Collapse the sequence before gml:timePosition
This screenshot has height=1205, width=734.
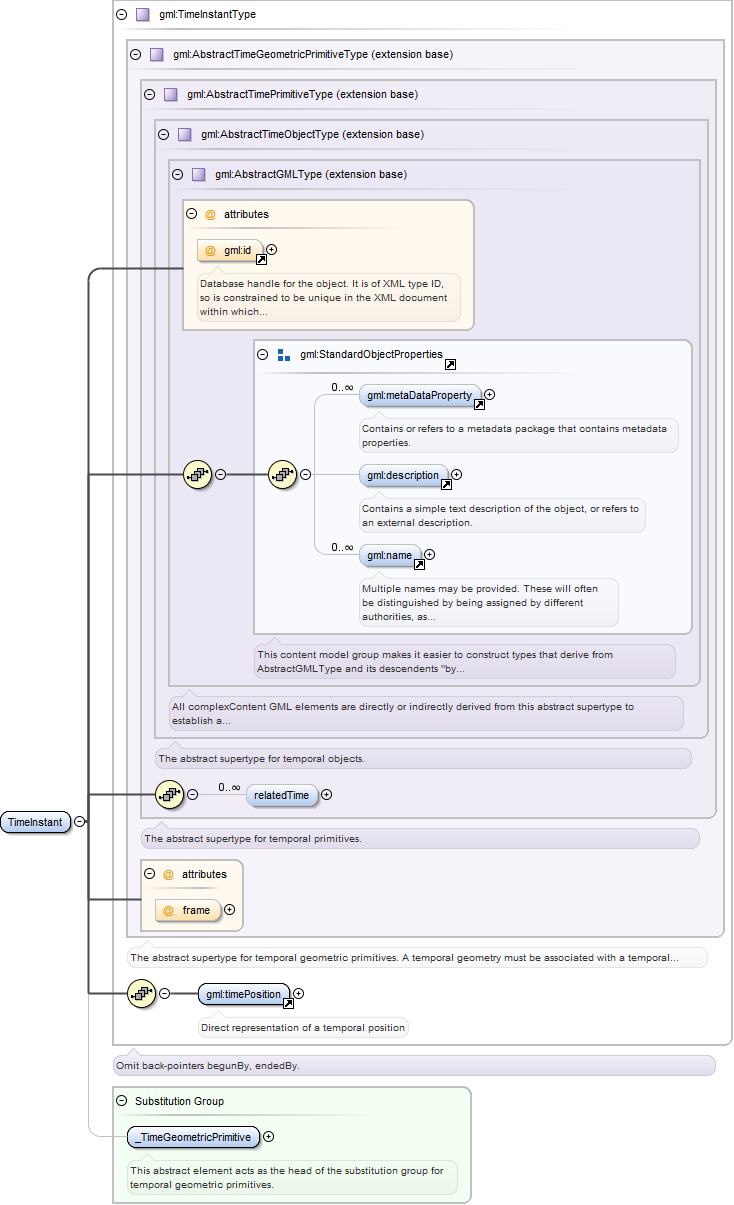pos(164,994)
